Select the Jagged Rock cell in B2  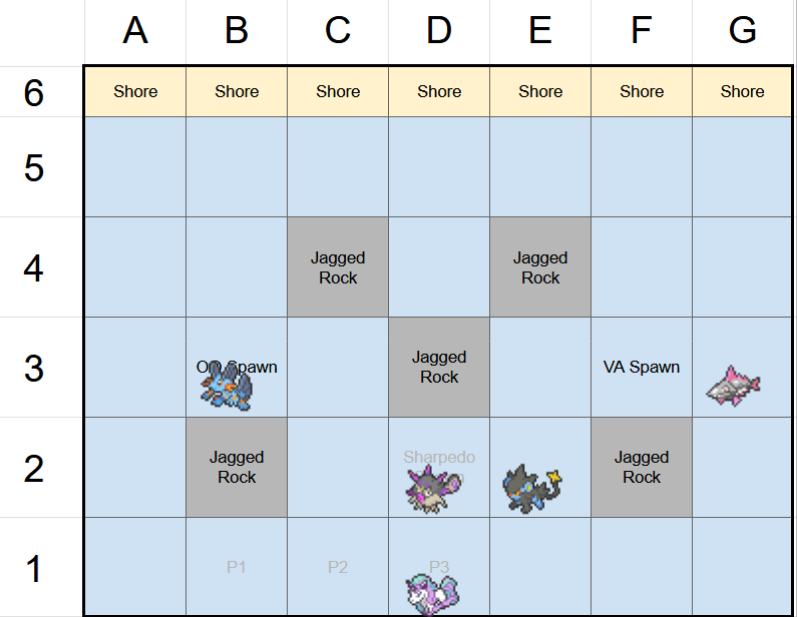point(236,467)
